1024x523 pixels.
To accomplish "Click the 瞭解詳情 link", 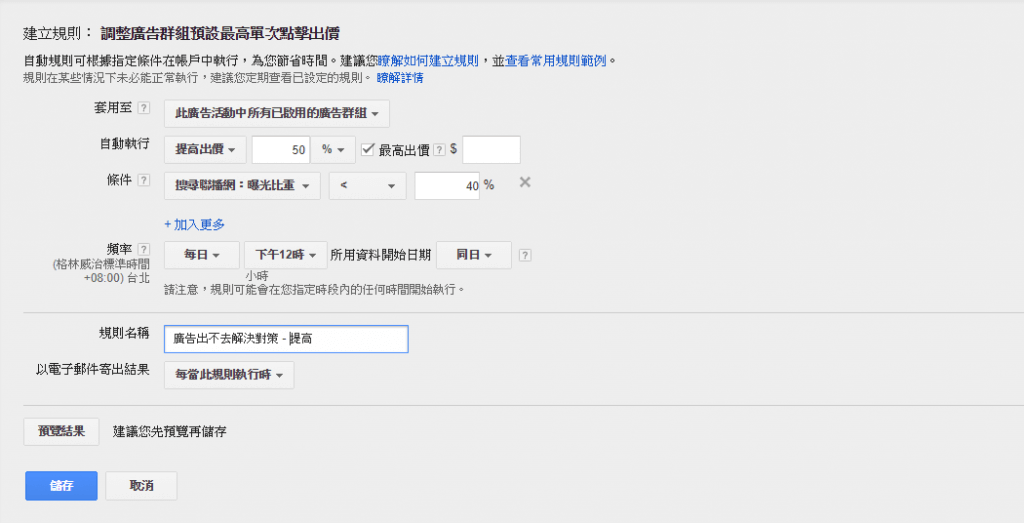I will click(400, 78).
